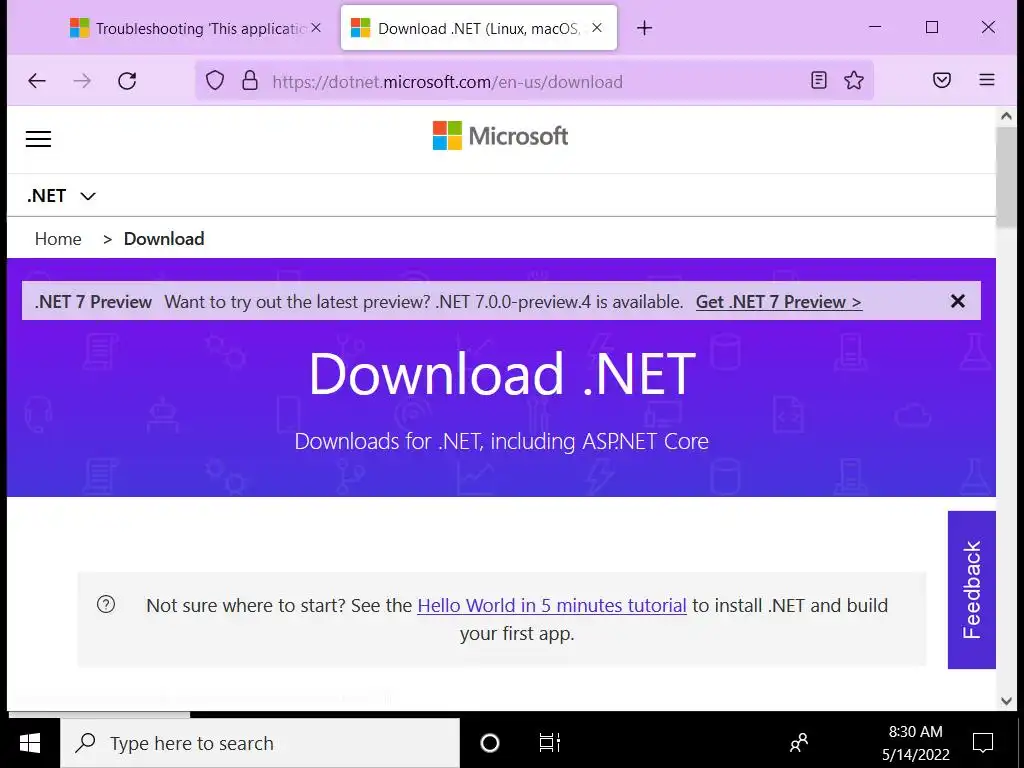Click the Microsoft logo
This screenshot has height=768, width=1024.
coord(500,136)
